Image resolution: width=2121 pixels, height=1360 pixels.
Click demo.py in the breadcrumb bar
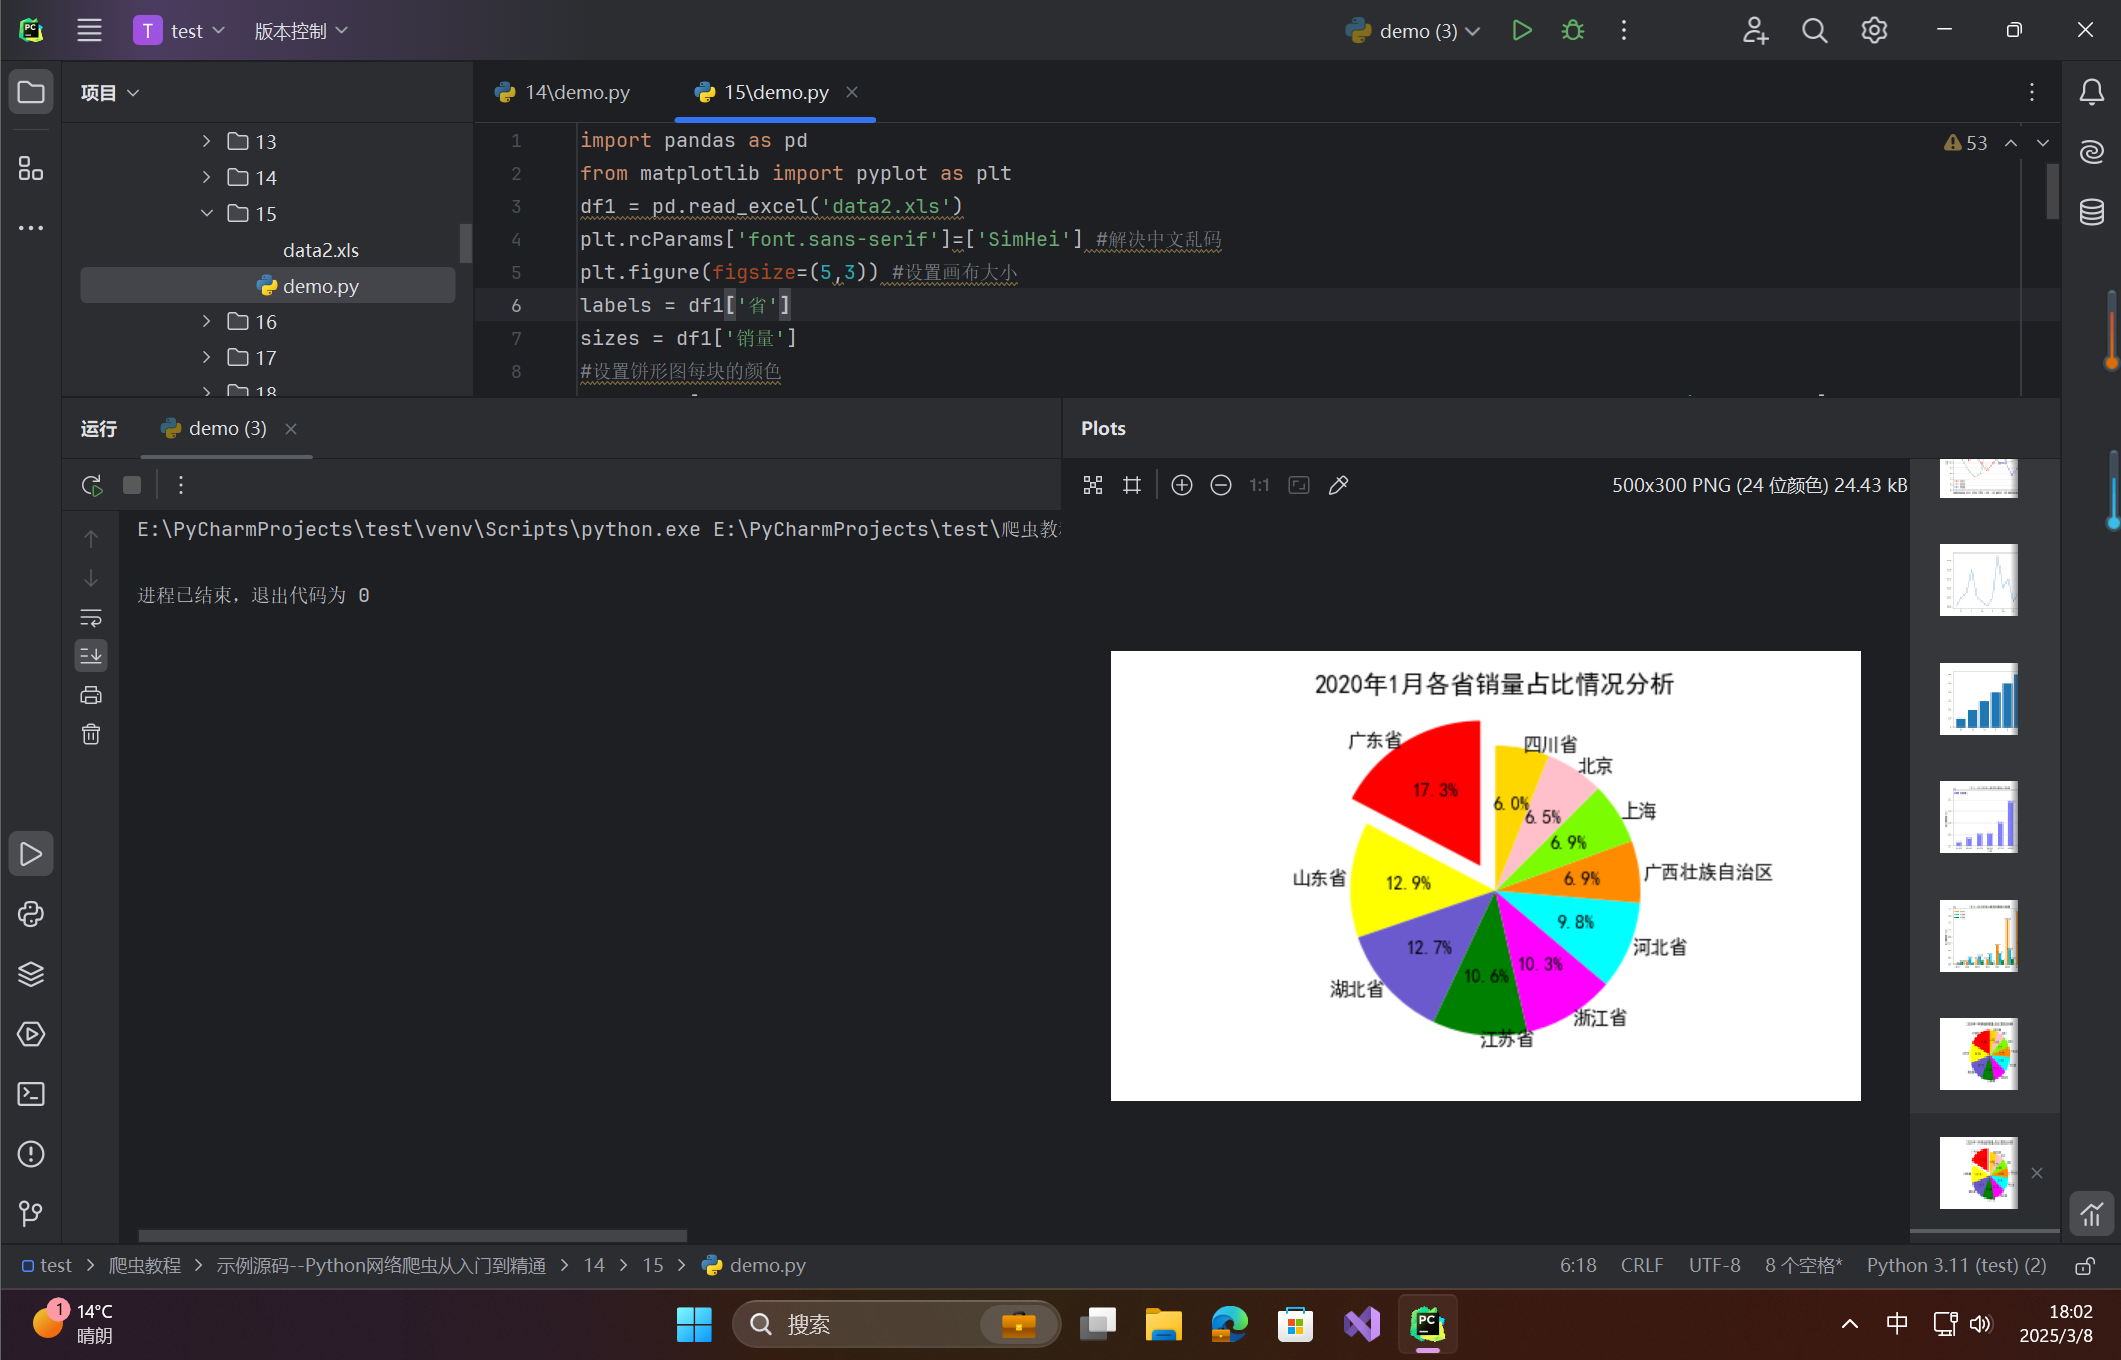(766, 1265)
